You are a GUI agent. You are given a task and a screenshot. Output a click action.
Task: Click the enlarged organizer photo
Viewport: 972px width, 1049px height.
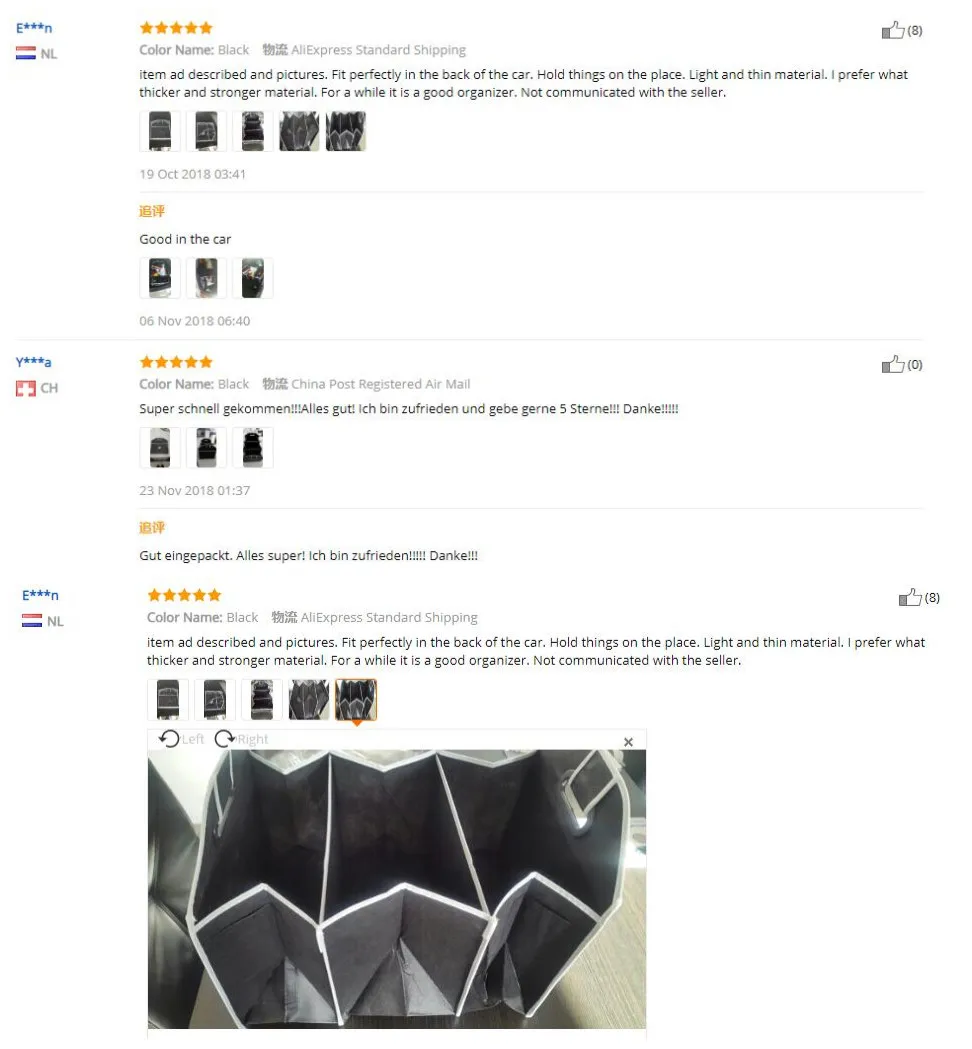(x=397, y=889)
